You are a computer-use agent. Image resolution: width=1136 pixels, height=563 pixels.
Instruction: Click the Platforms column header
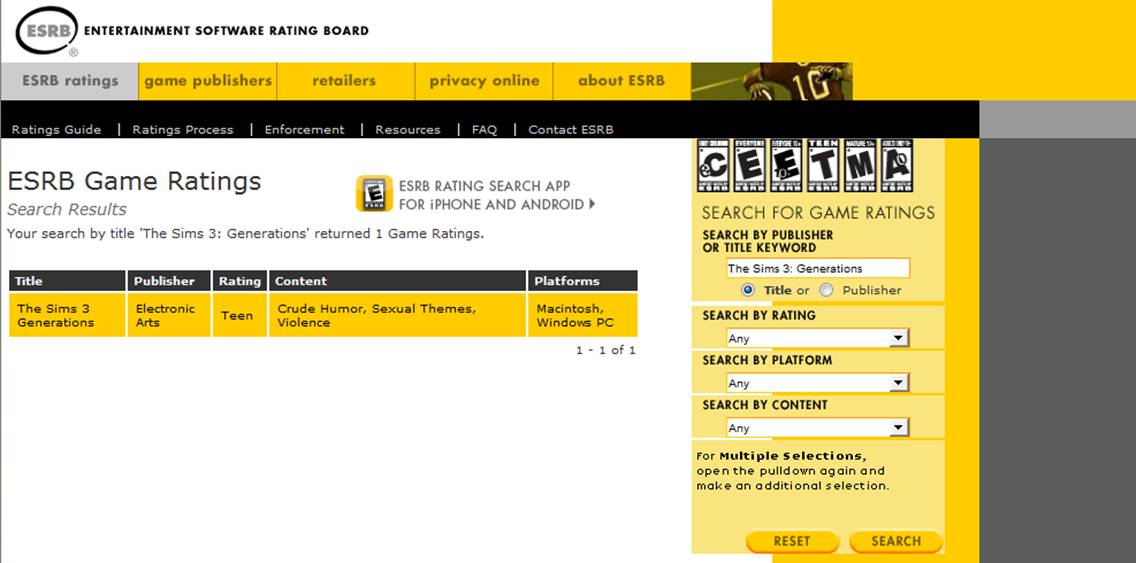click(582, 281)
